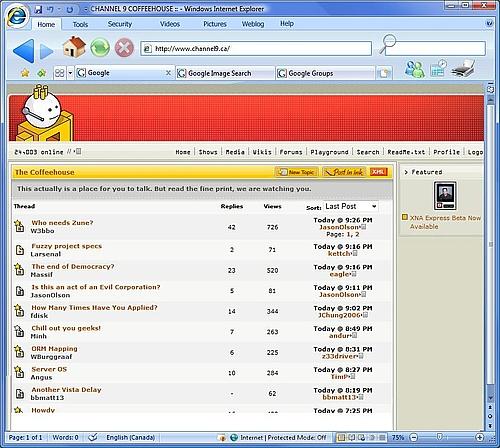The height and width of the screenshot is (448, 500).
Task: Click the zoom out minus button
Action: click(x=413, y=437)
